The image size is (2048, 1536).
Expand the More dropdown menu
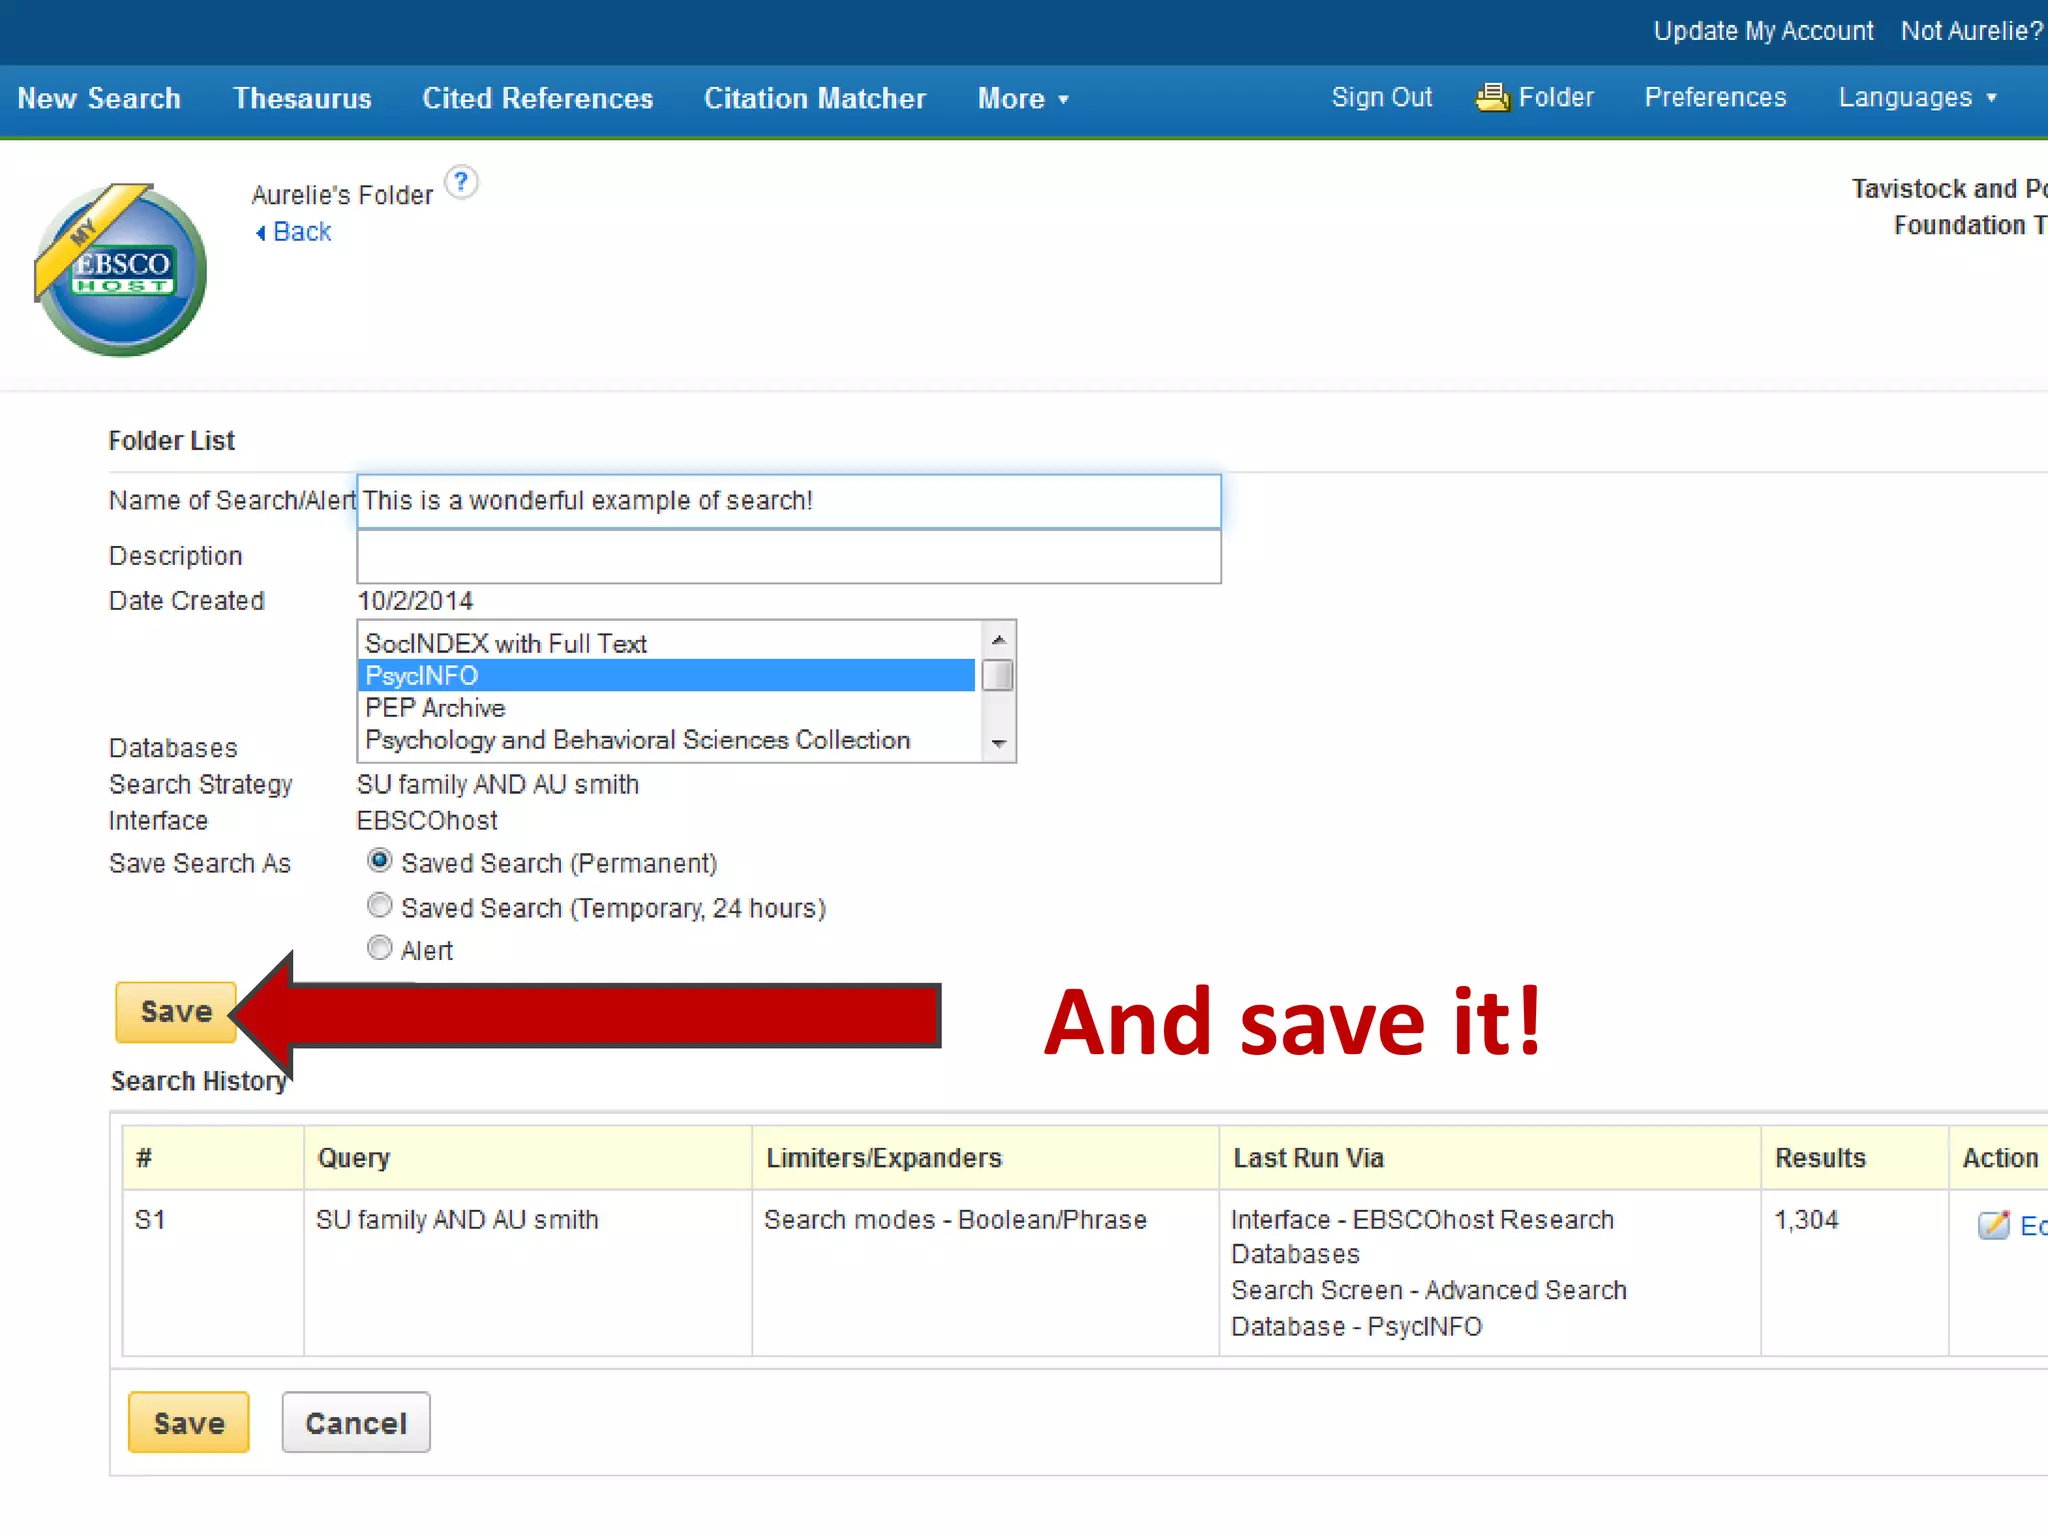point(1022,98)
